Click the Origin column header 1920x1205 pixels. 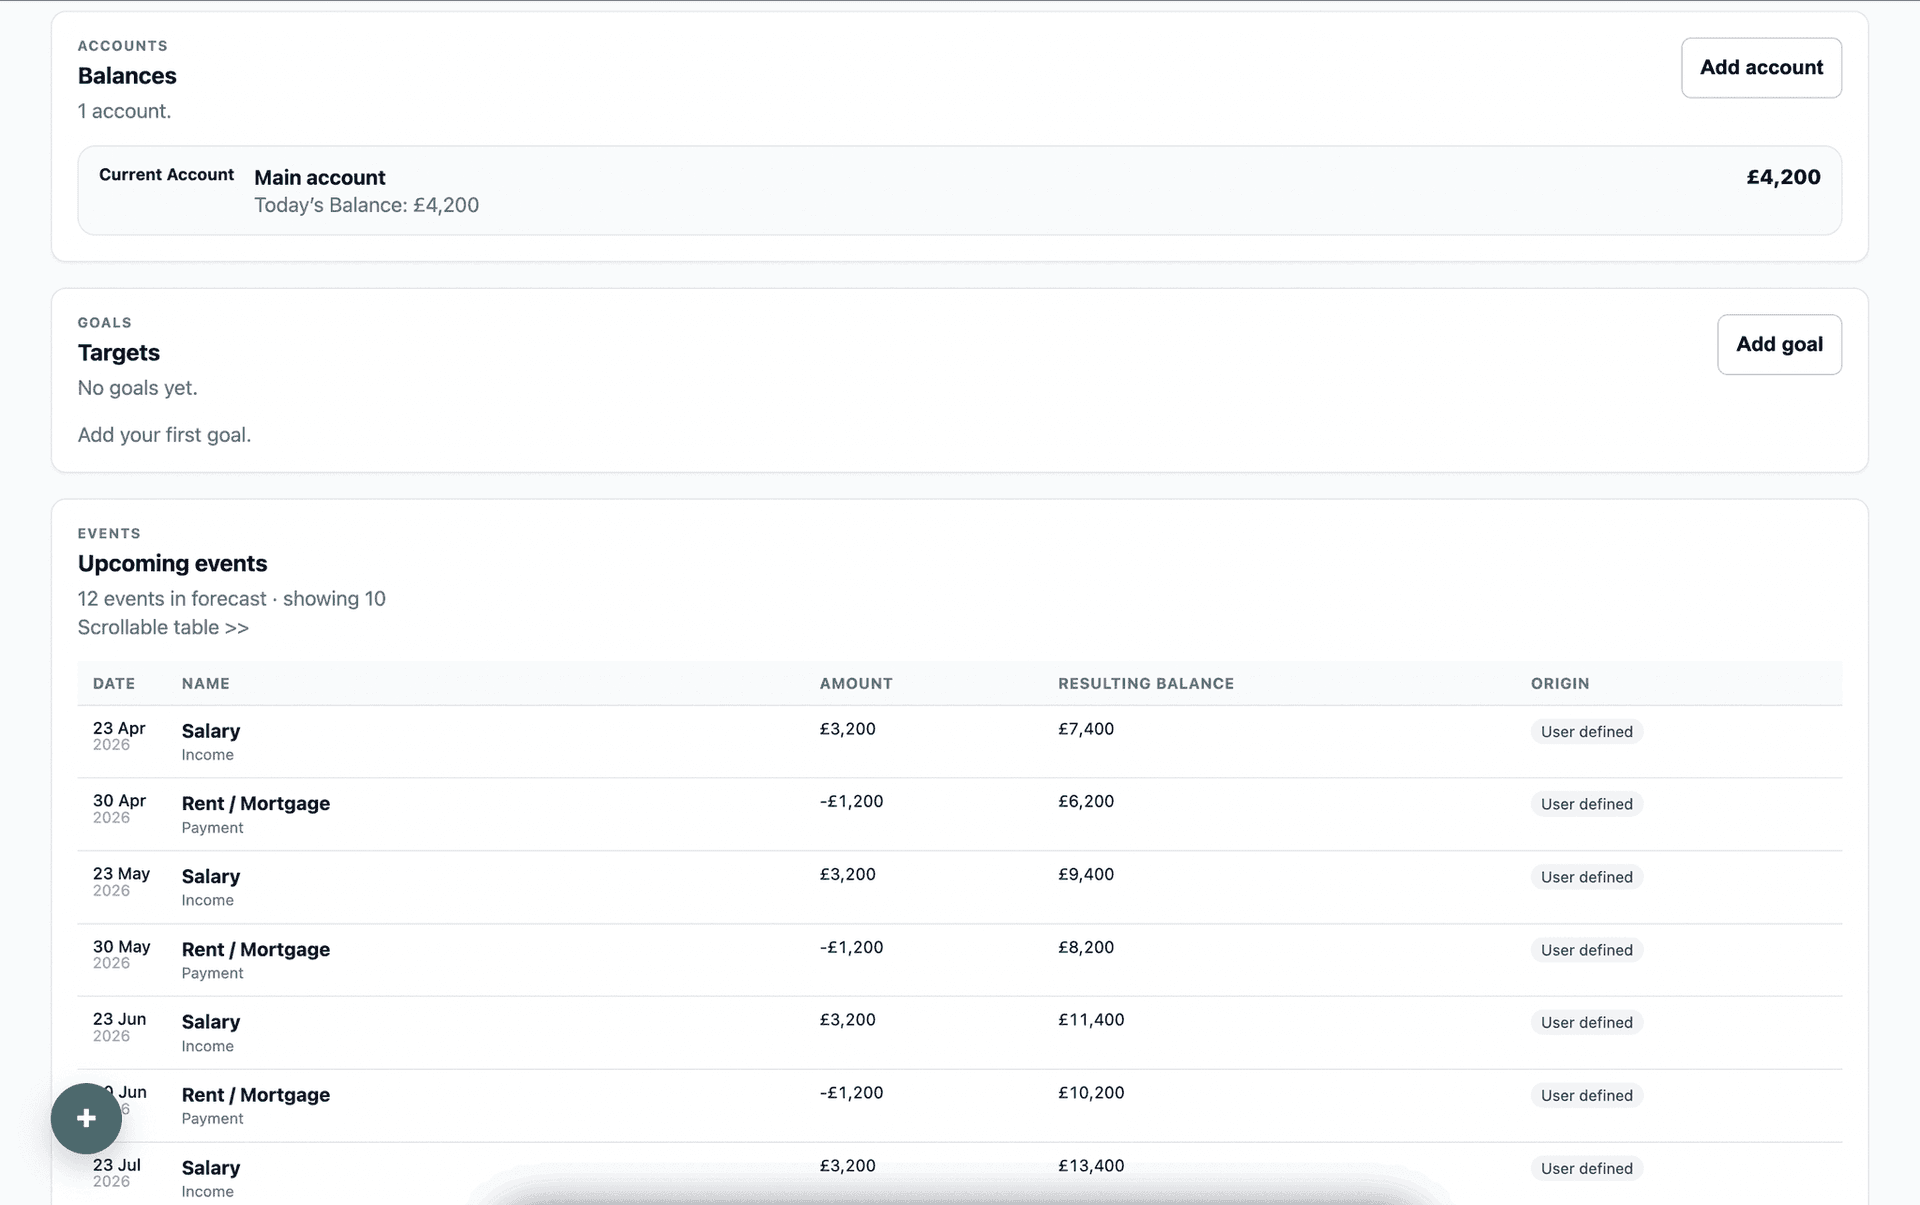(x=1560, y=684)
